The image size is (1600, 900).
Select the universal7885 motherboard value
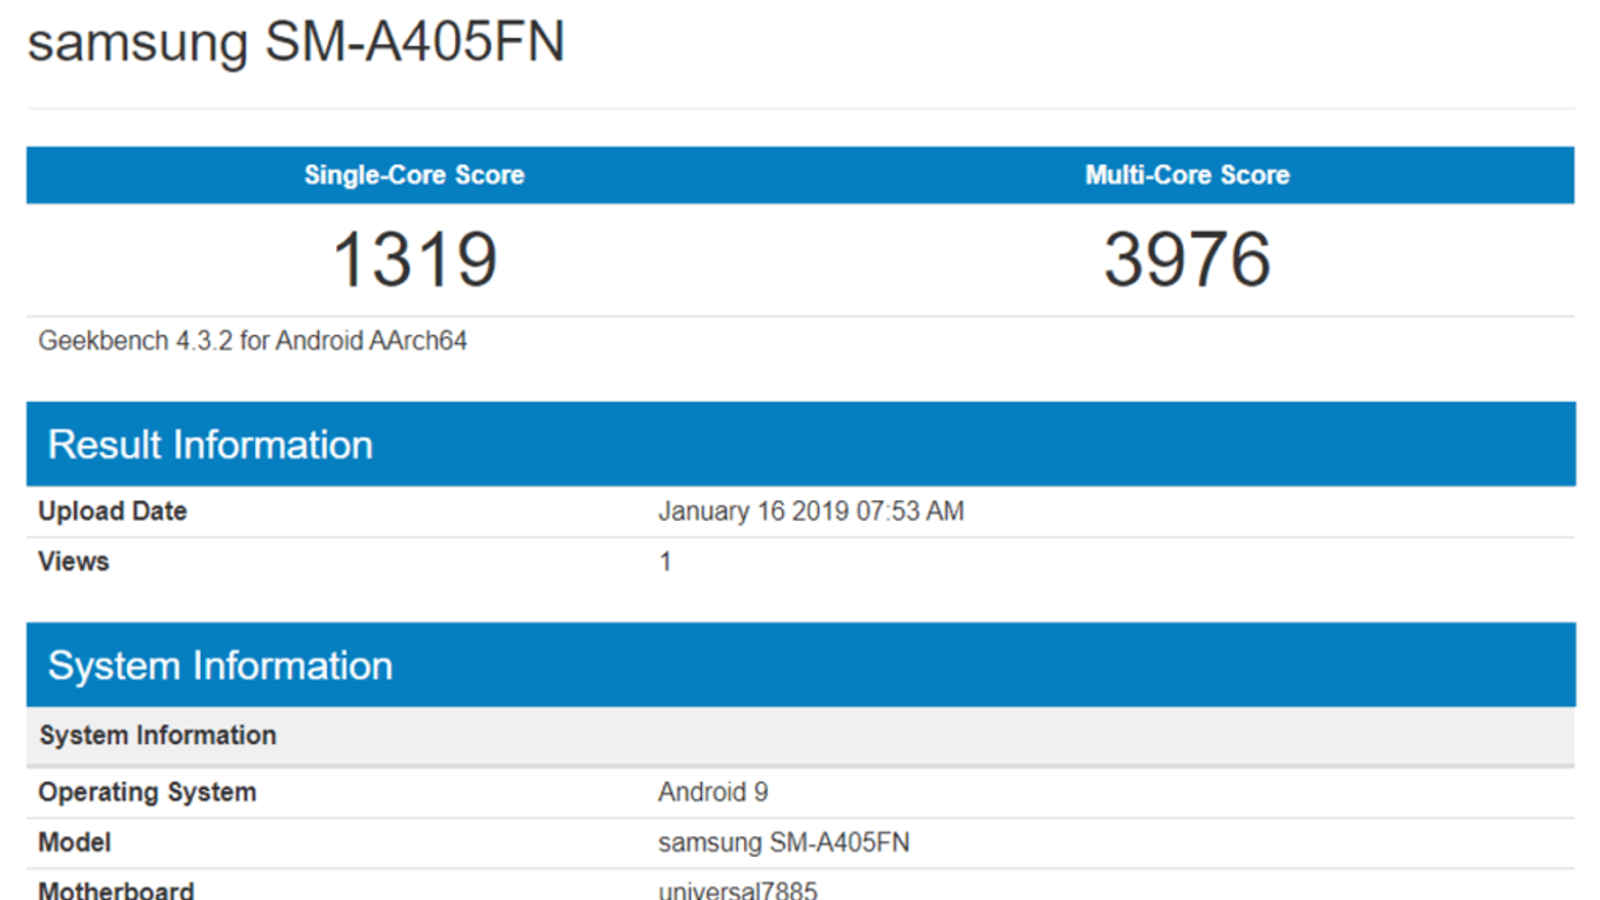[x=737, y=889]
